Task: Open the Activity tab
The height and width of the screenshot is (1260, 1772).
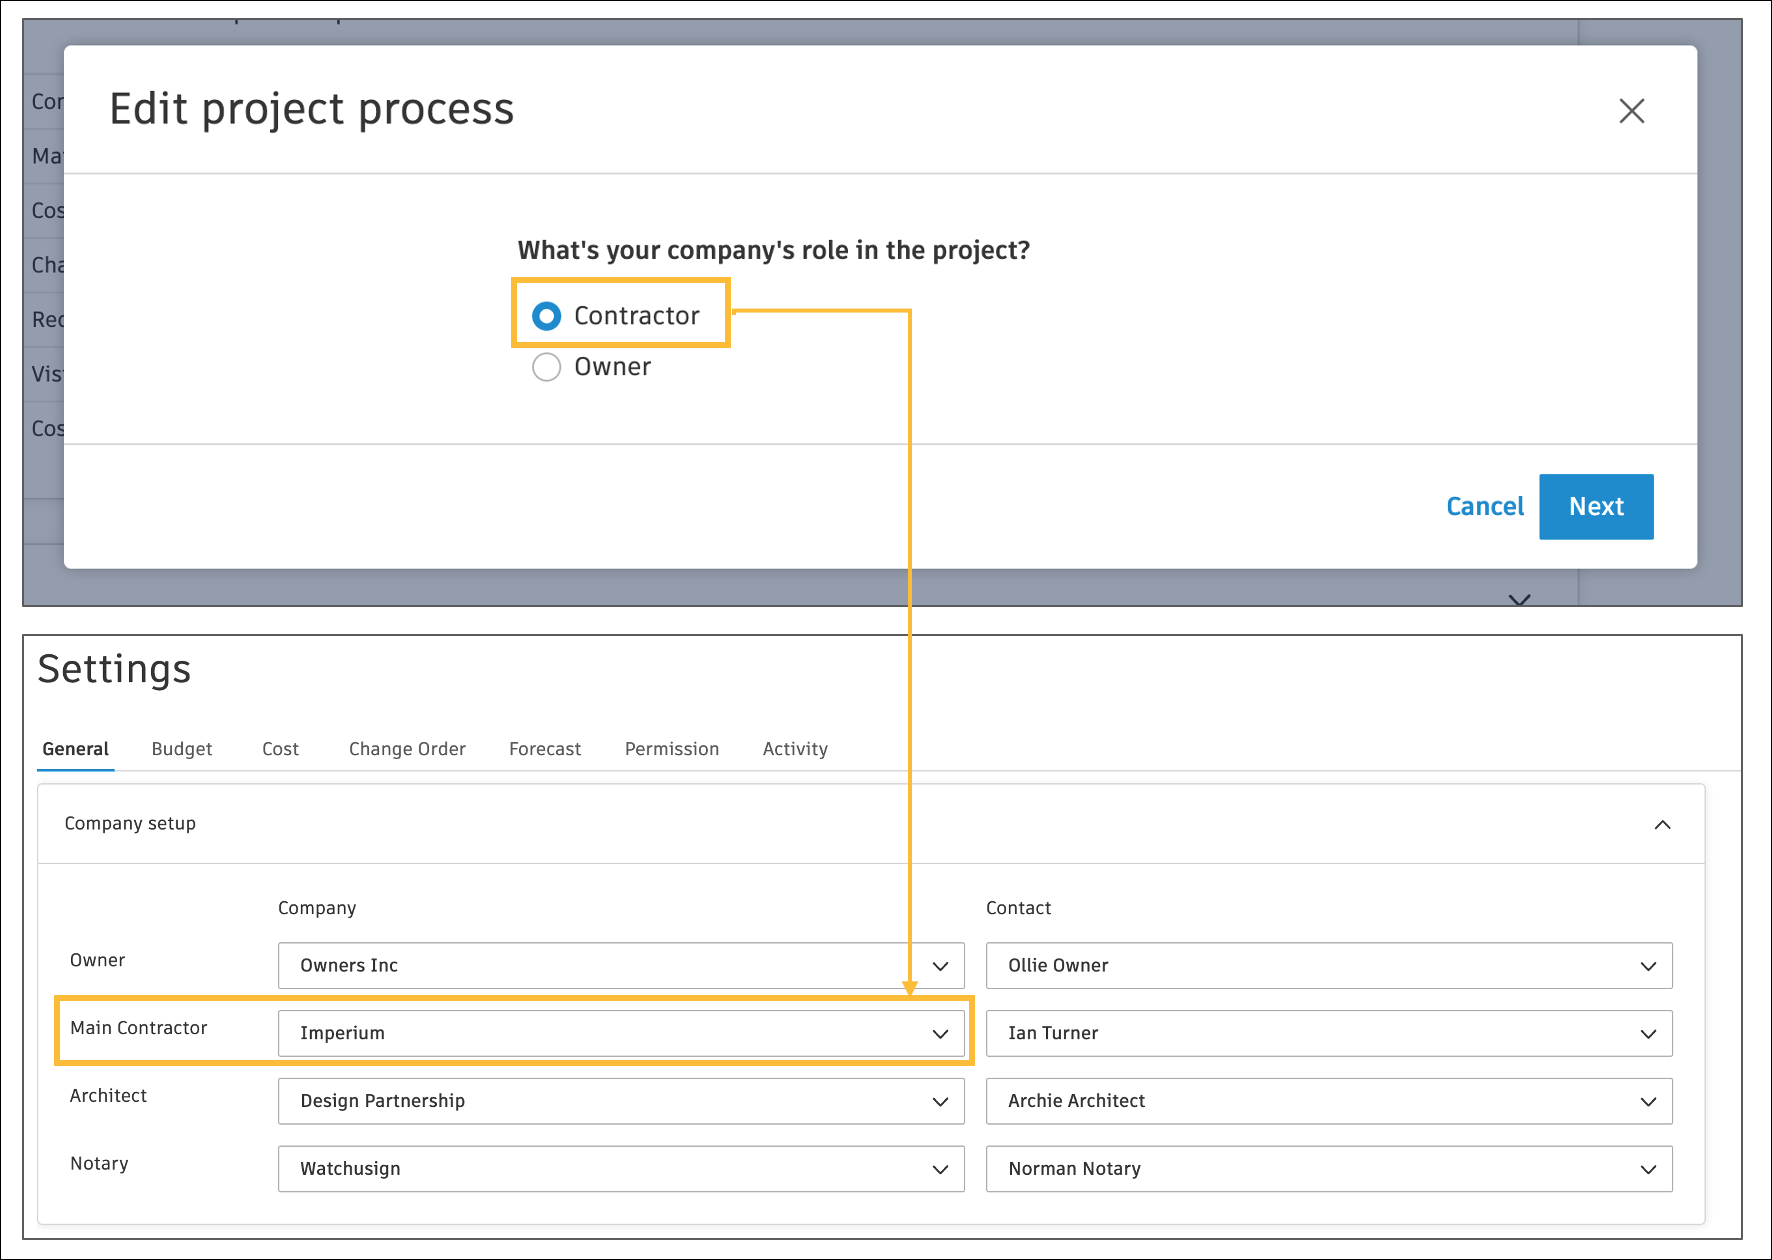Action: click(x=795, y=749)
